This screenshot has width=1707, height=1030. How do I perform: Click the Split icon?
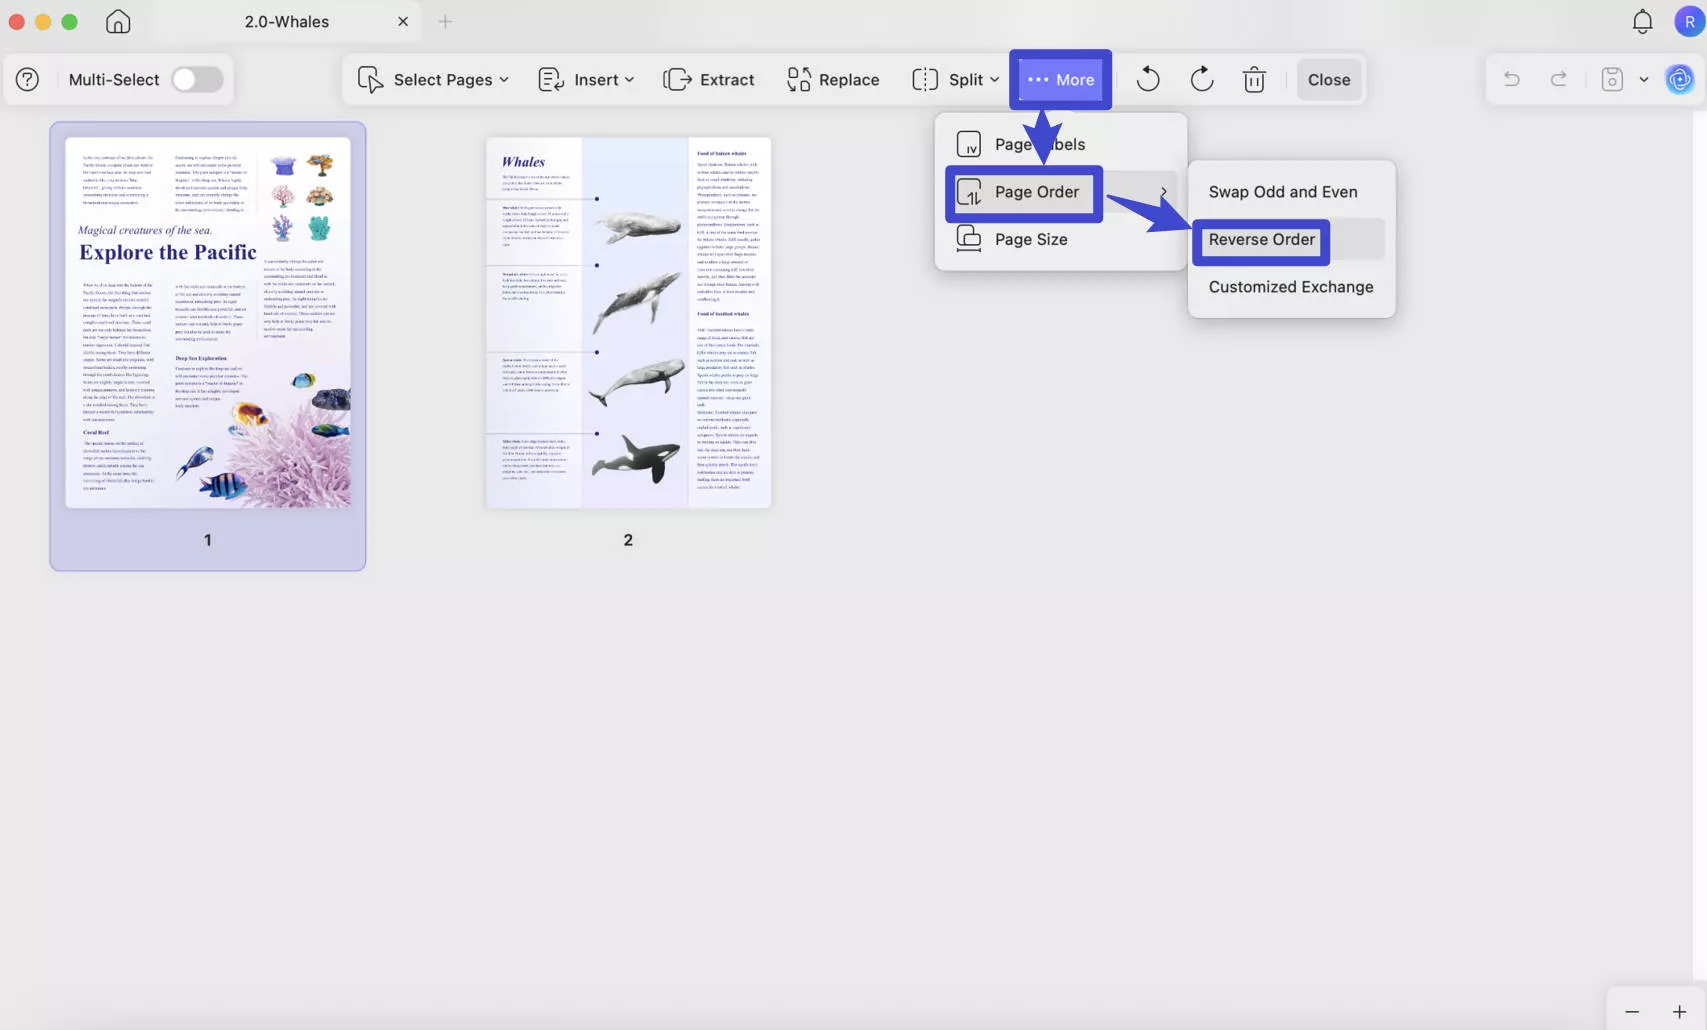coord(925,79)
